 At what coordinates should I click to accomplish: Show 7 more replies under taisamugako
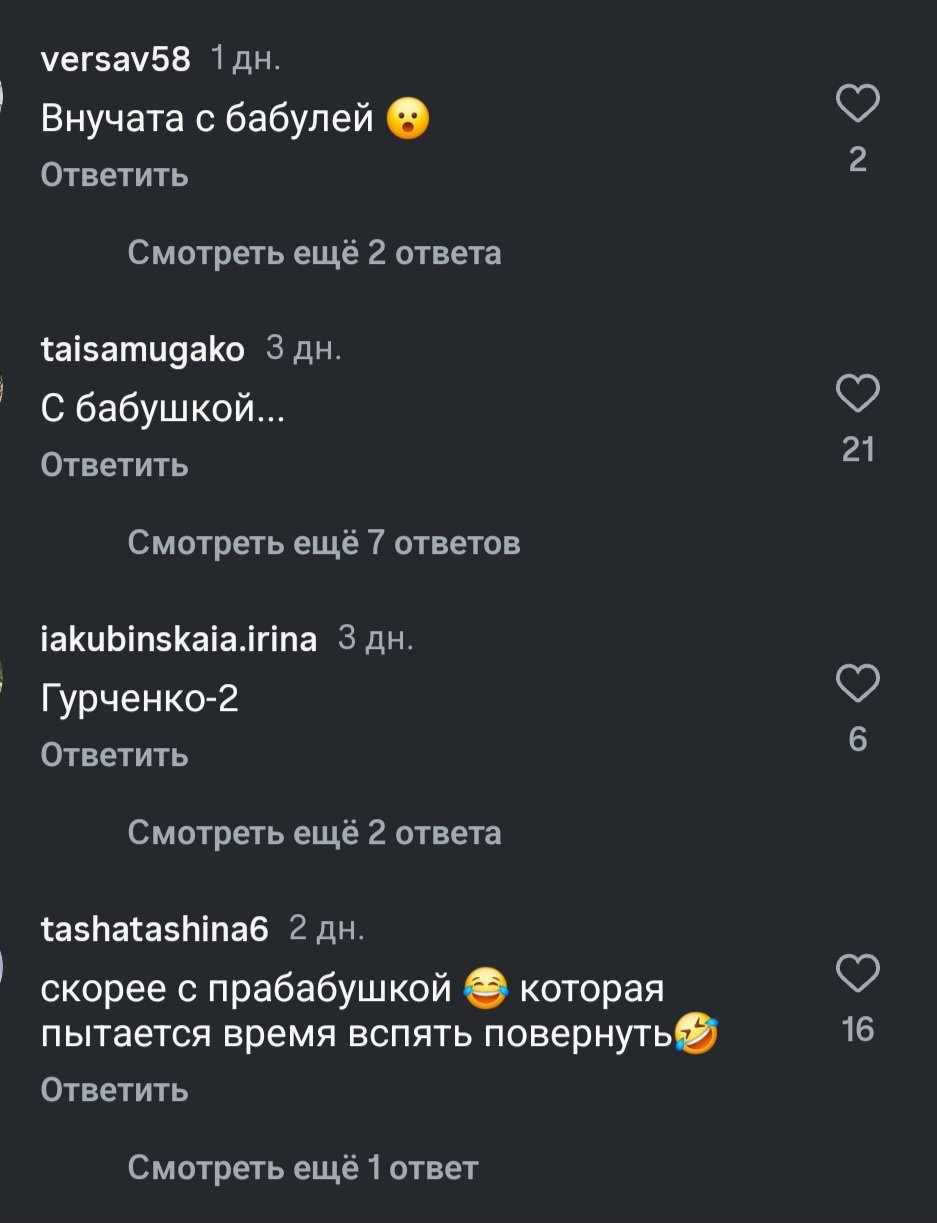[324, 544]
